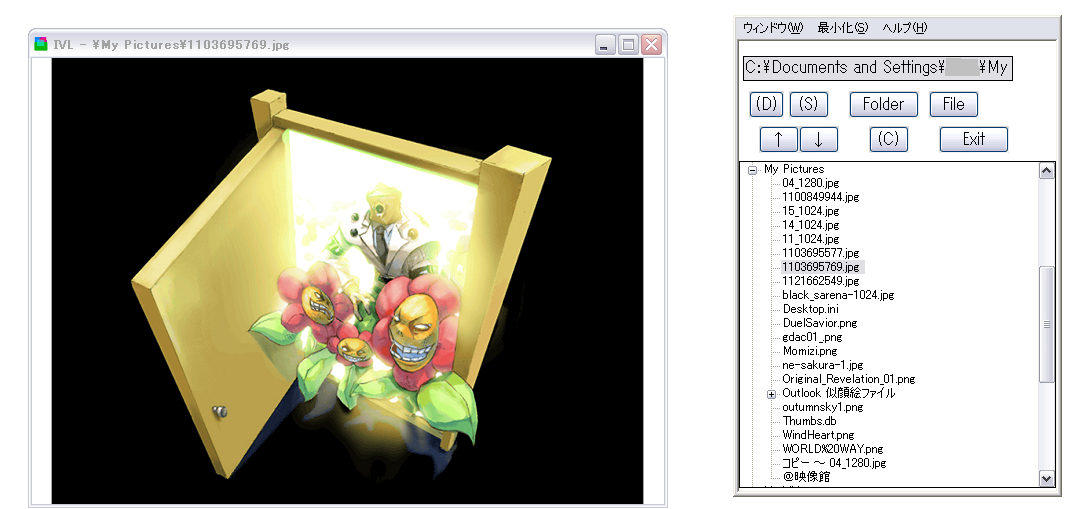Collapse the My Pictures tree node

click(x=752, y=170)
